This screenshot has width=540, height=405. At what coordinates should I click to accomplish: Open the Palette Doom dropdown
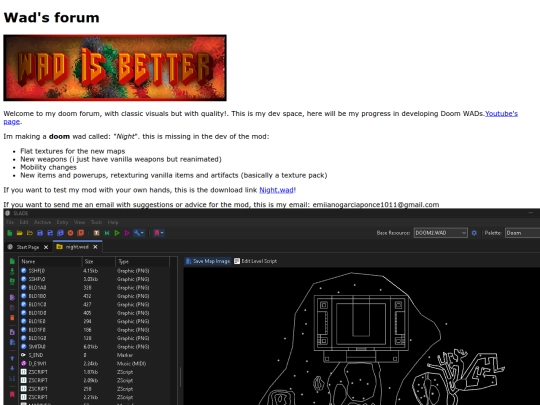click(x=522, y=233)
